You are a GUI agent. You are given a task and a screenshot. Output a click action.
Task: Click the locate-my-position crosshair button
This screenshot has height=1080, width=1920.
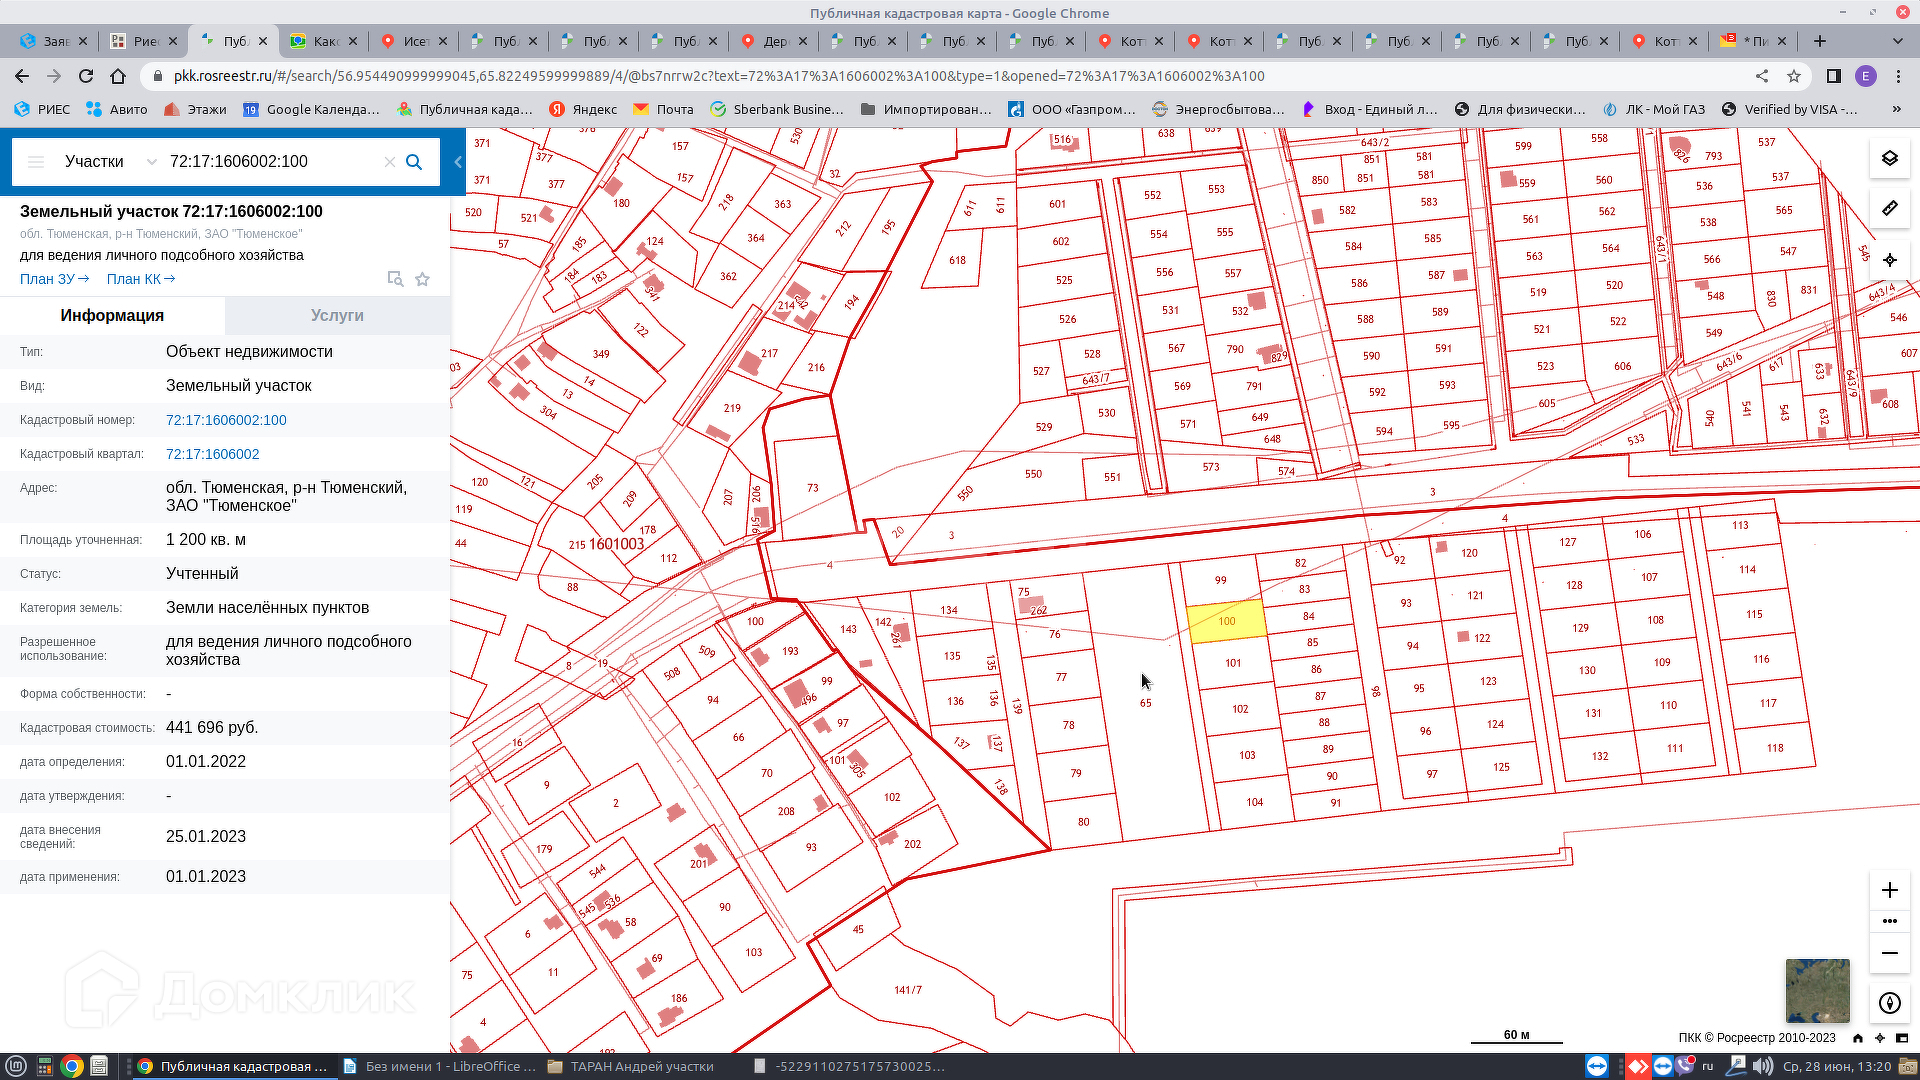(x=1889, y=260)
